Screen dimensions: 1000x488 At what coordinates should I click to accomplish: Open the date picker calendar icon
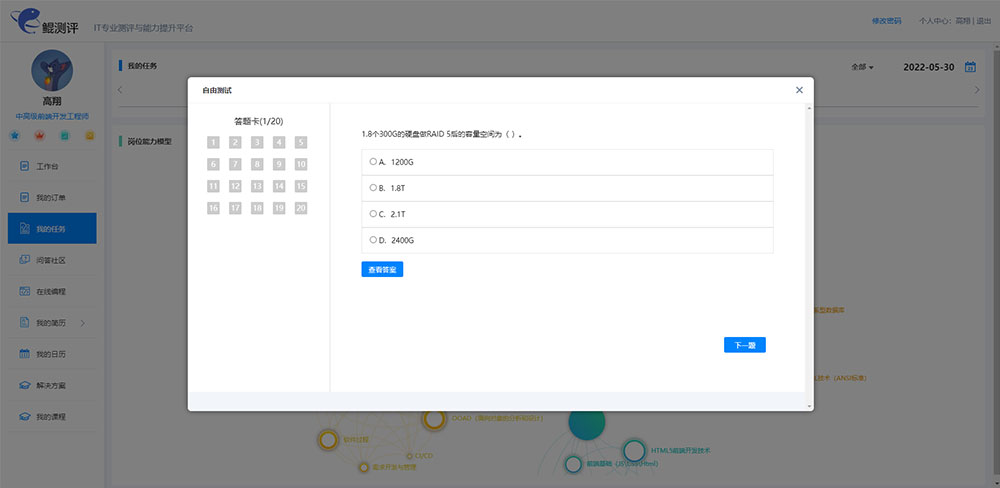coord(969,67)
